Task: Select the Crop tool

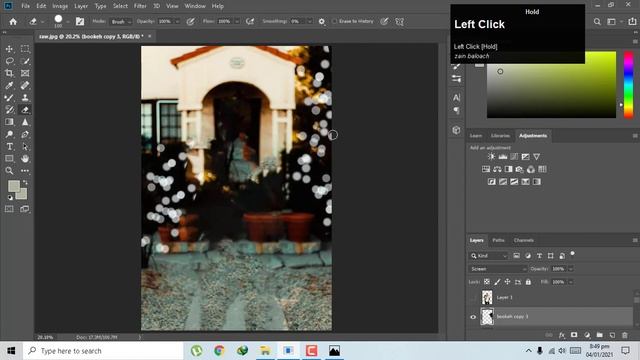Action: pyautogui.click(x=9, y=73)
